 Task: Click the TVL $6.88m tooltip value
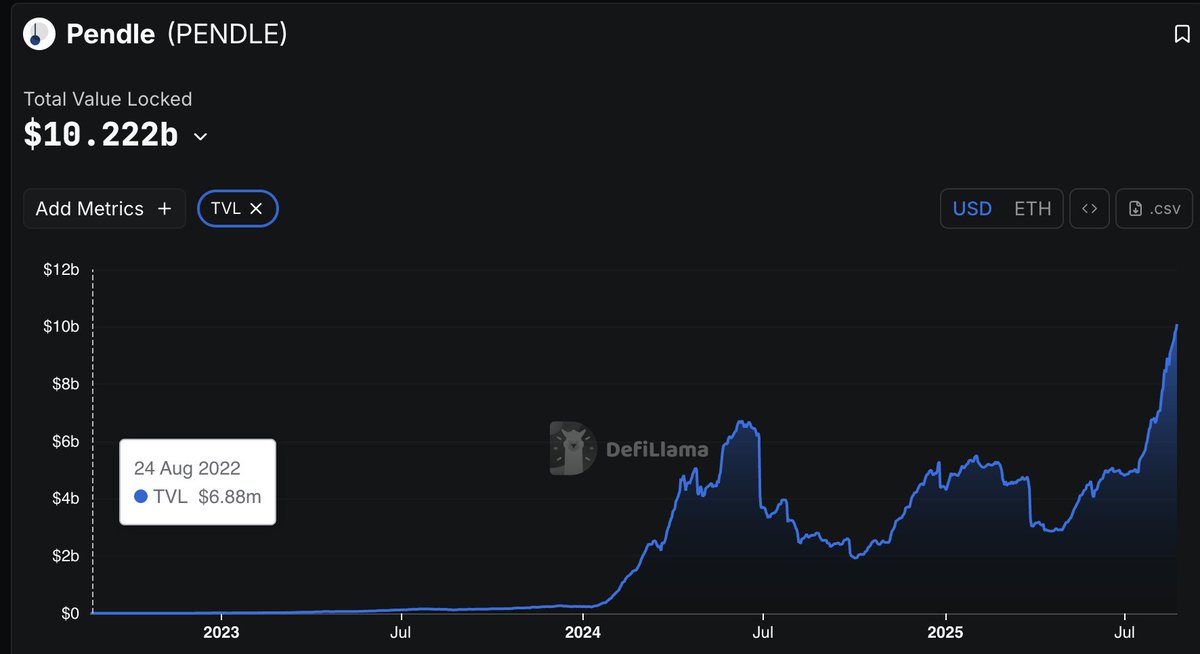click(x=197, y=496)
